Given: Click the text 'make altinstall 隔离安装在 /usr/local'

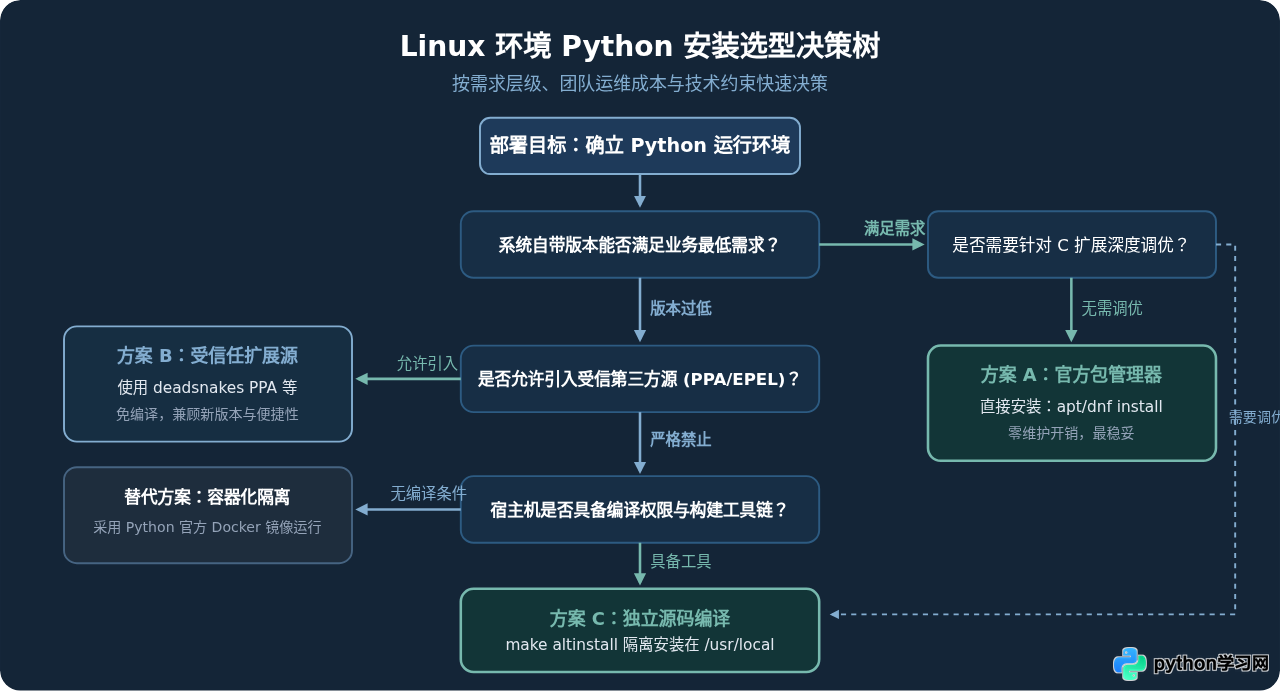Looking at the screenshot, I should click(640, 645).
